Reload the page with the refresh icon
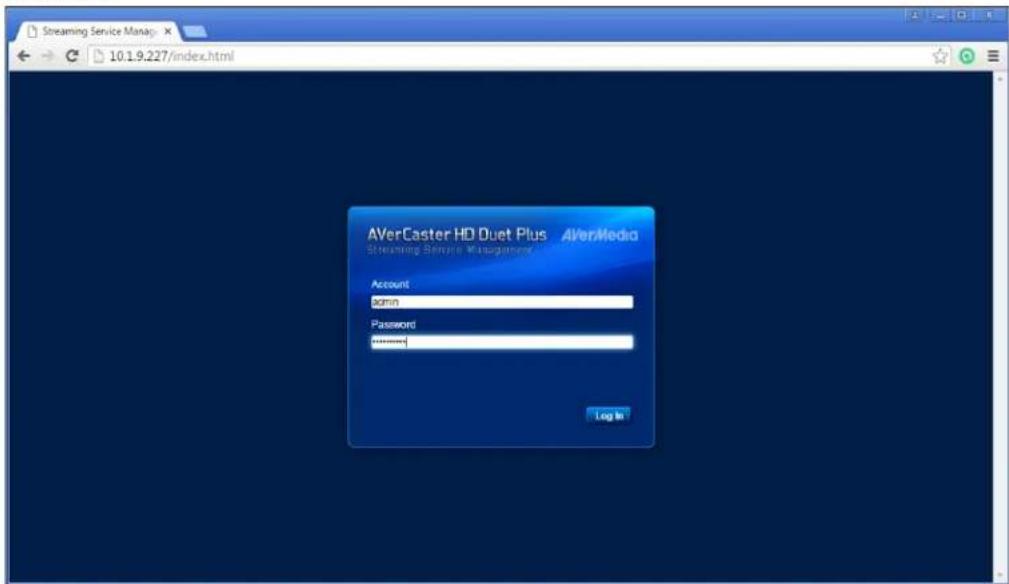1009x584 pixels. [x=72, y=56]
